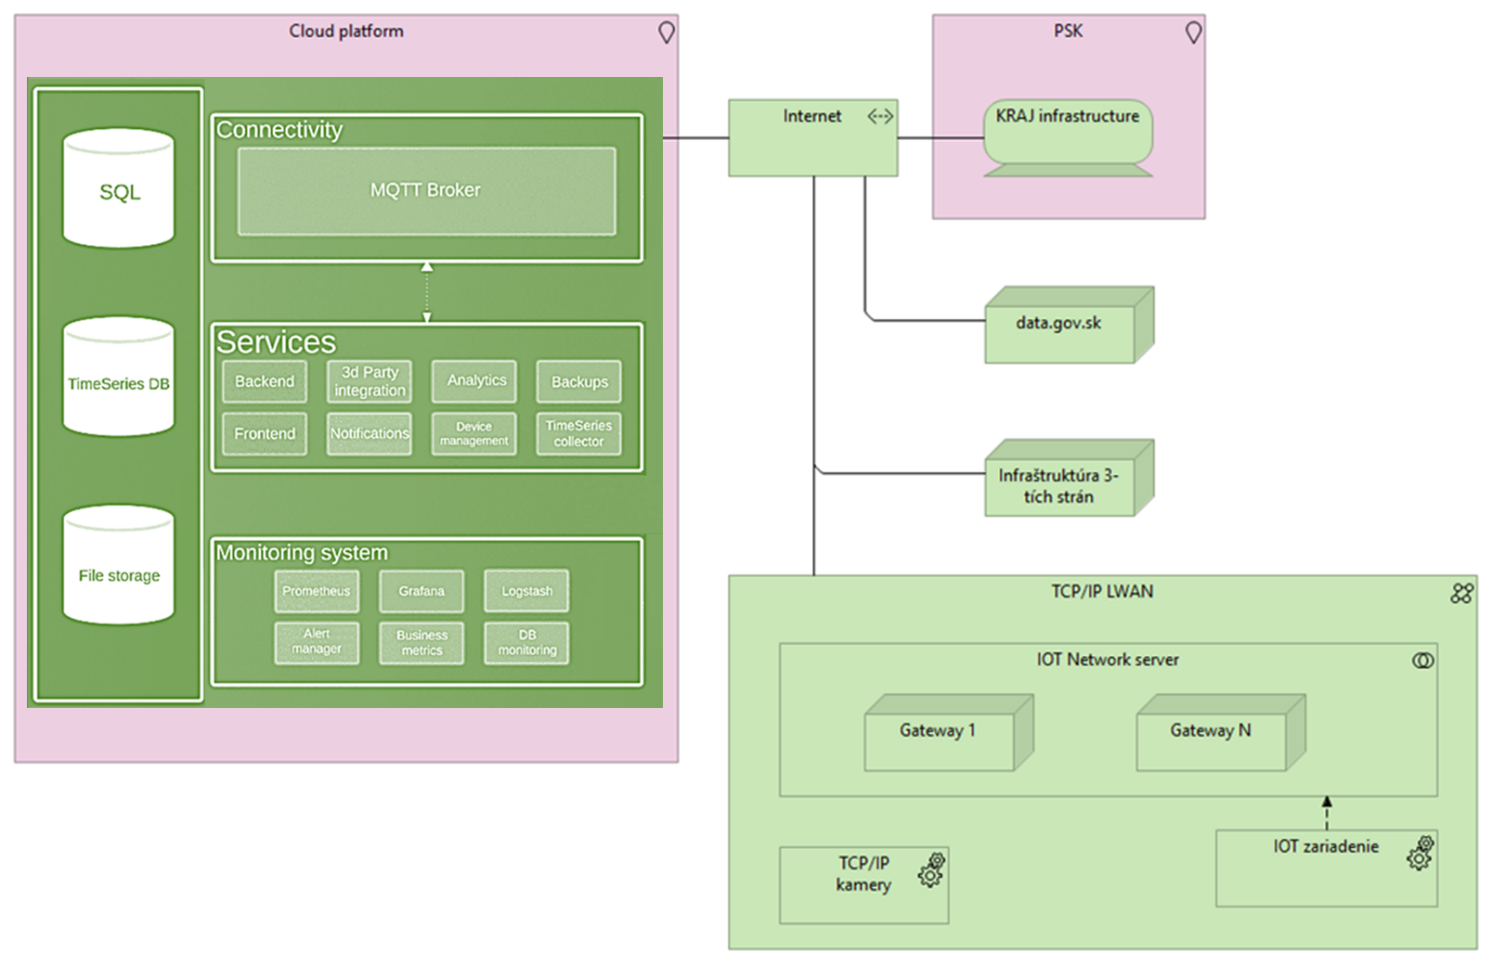Click the gear icon on IOT zariadenie
Image resolution: width=1492 pixels, height=964 pixels.
[x=1420, y=853]
